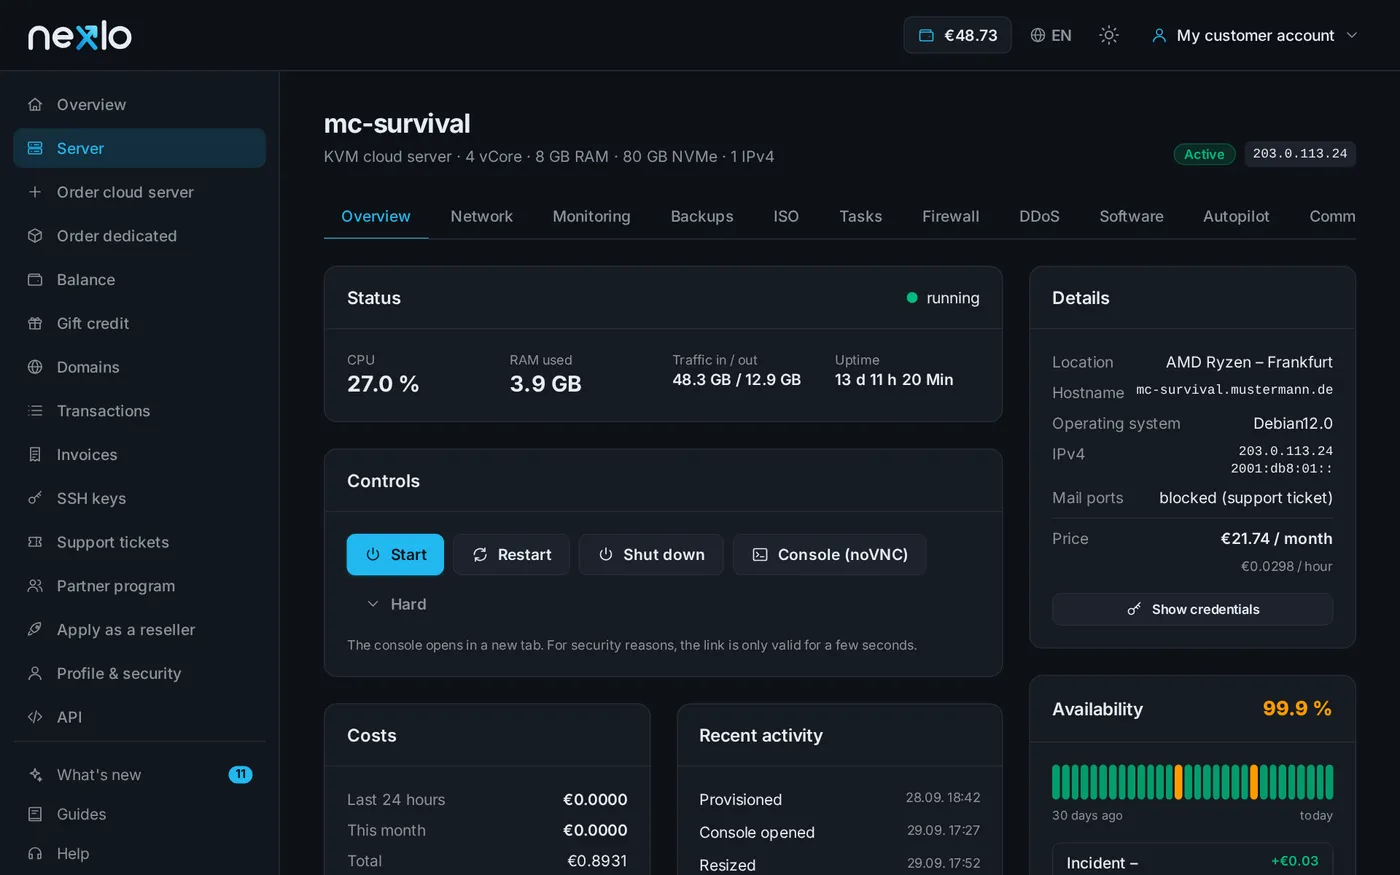The width and height of the screenshot is (1400, 875).
Task: Open the Backups tab
Action: pos(702,216)
